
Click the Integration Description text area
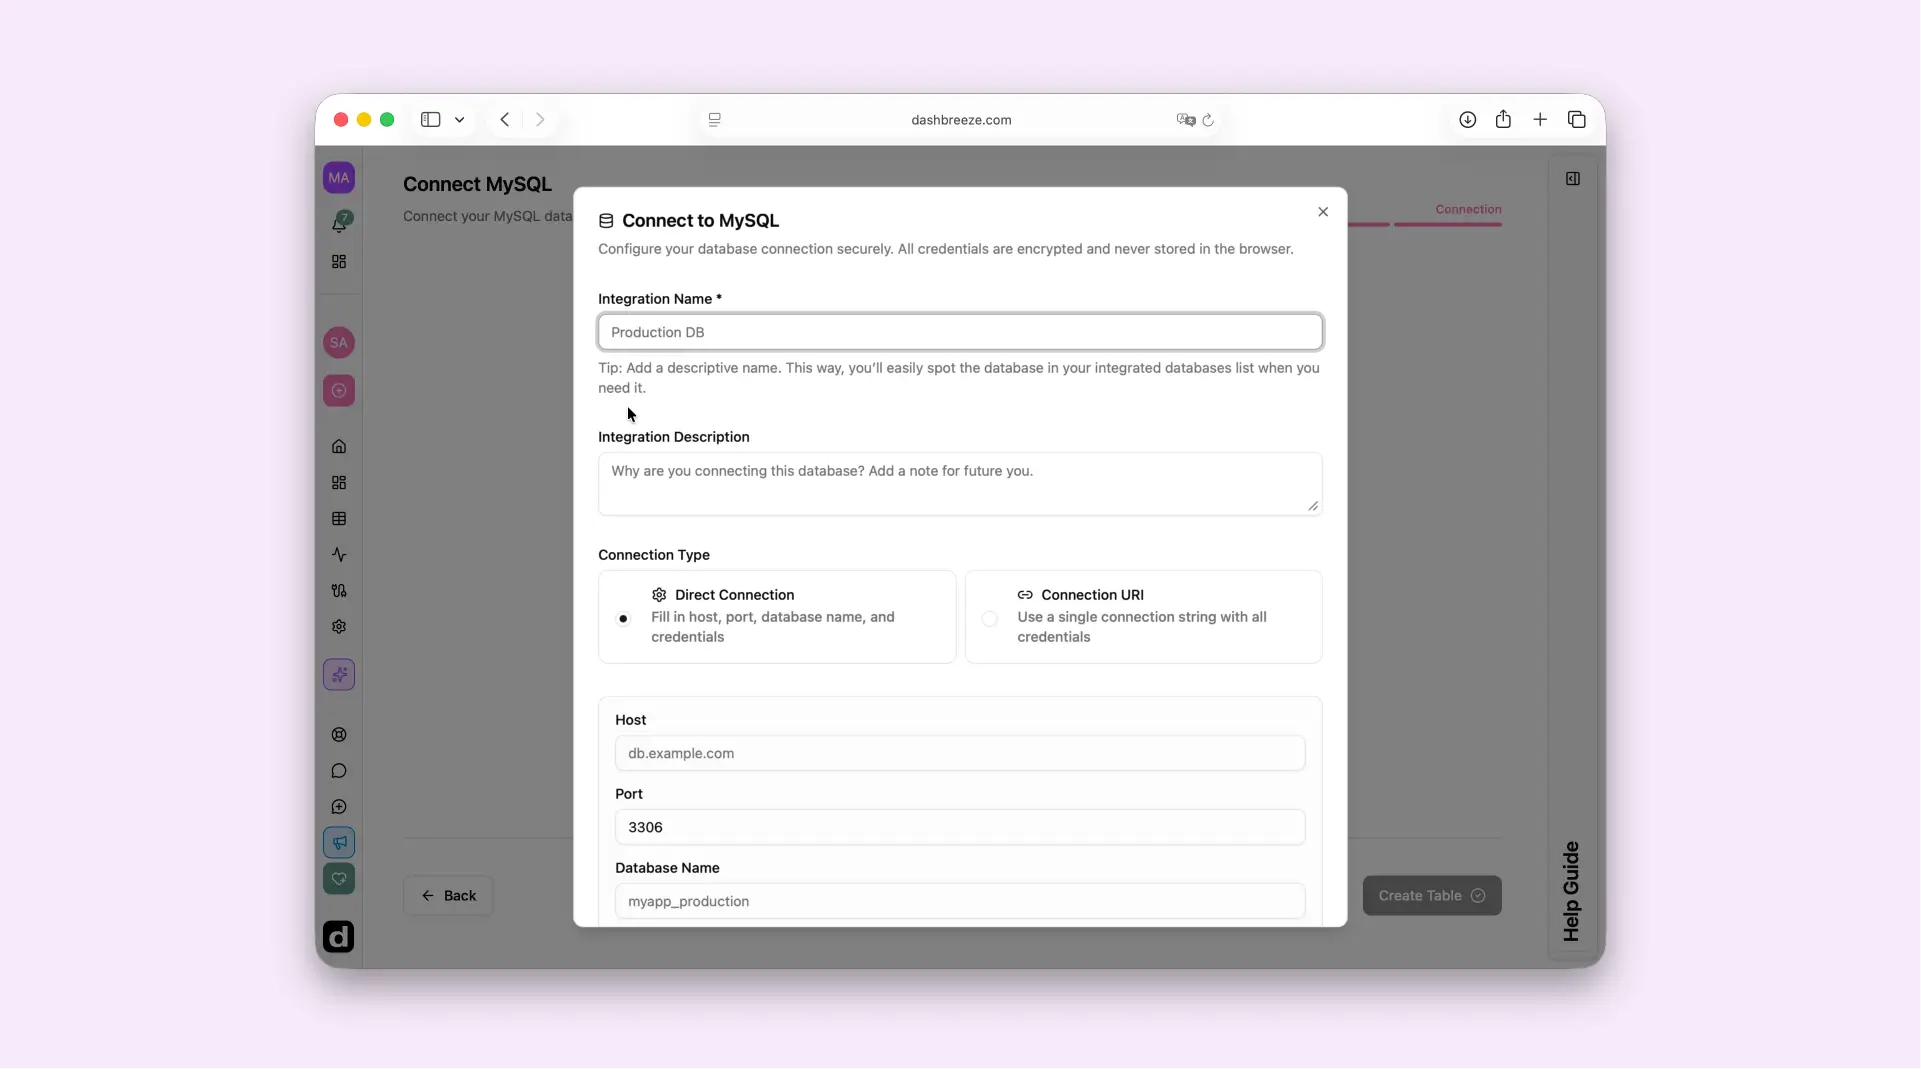point(961,484)
